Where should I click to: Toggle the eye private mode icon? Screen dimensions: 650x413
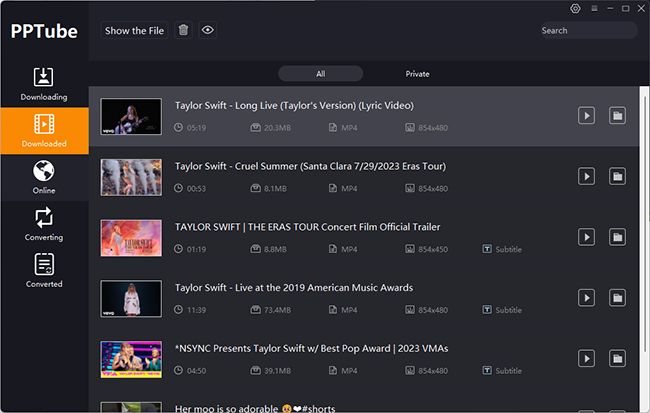[207, 30]
